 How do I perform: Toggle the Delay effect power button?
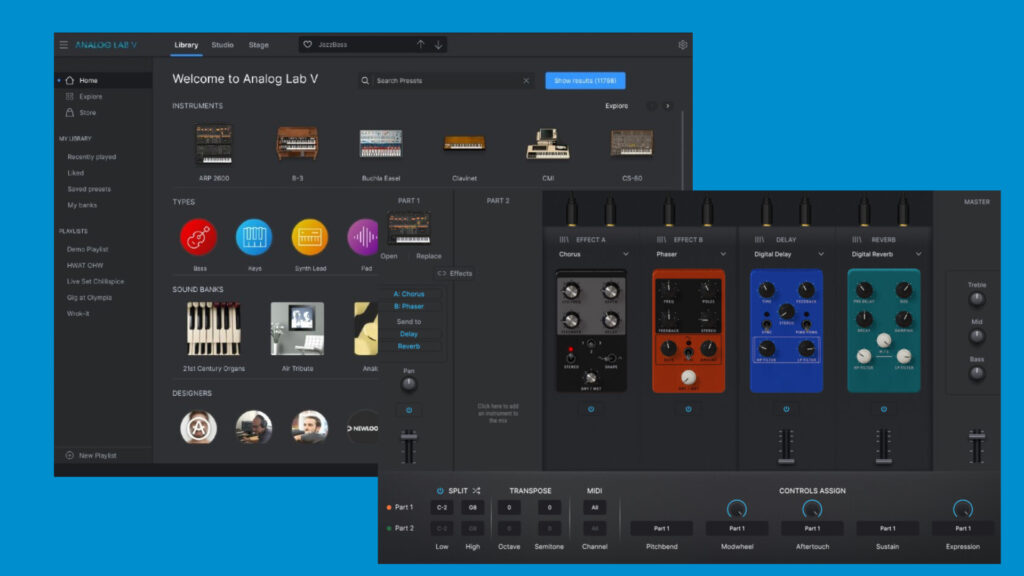(x=786, y=408)
